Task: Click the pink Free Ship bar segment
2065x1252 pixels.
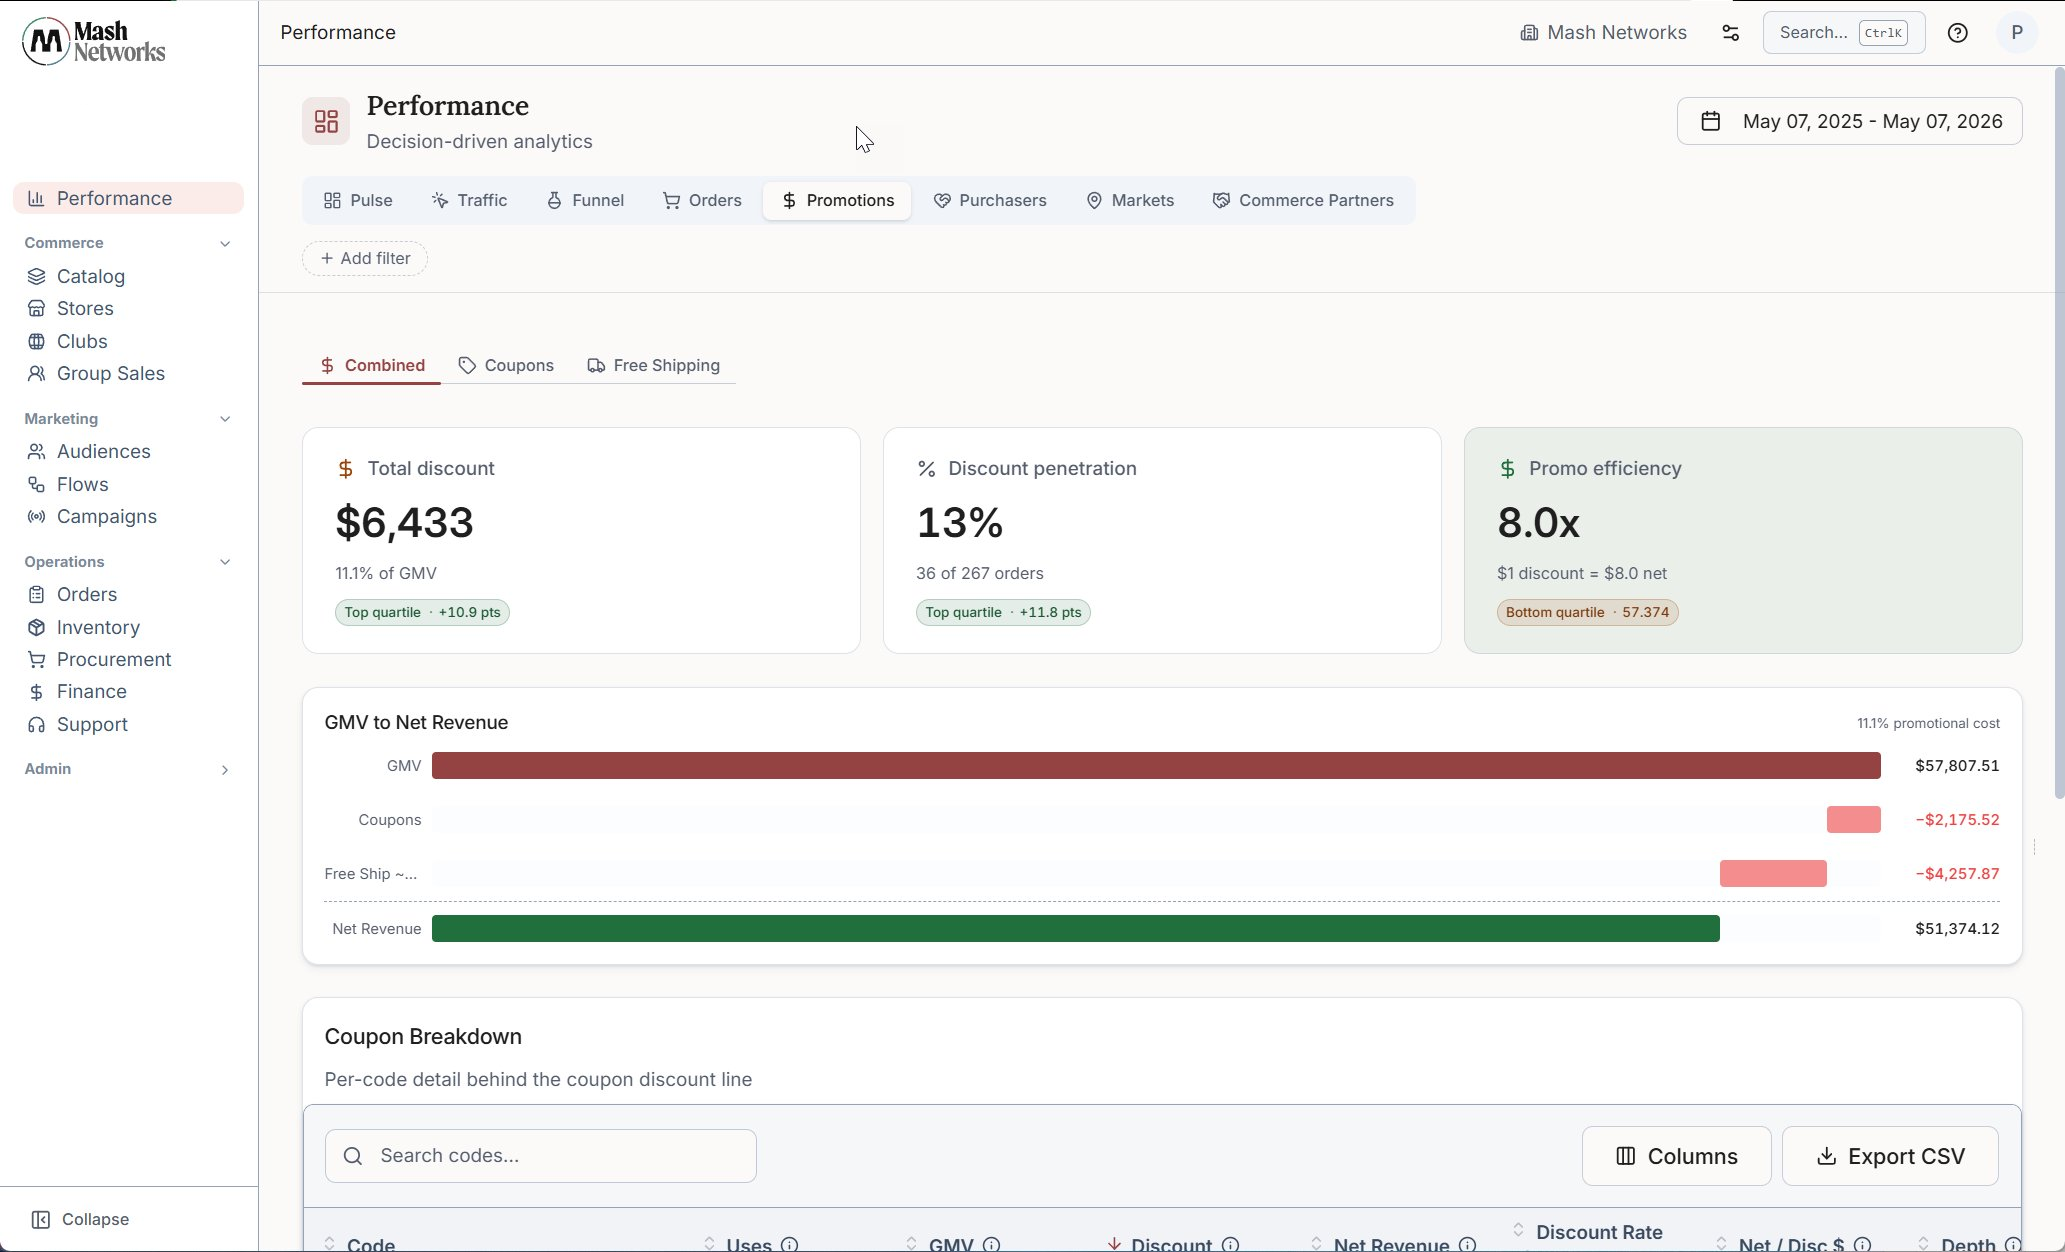Action: tap(1773, 874)
